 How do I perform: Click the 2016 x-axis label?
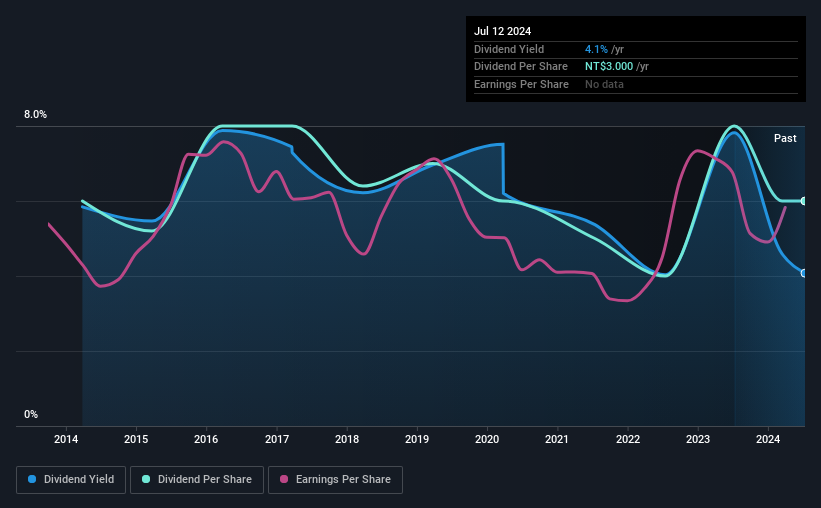pyautogui.click(x=206, y=439)
